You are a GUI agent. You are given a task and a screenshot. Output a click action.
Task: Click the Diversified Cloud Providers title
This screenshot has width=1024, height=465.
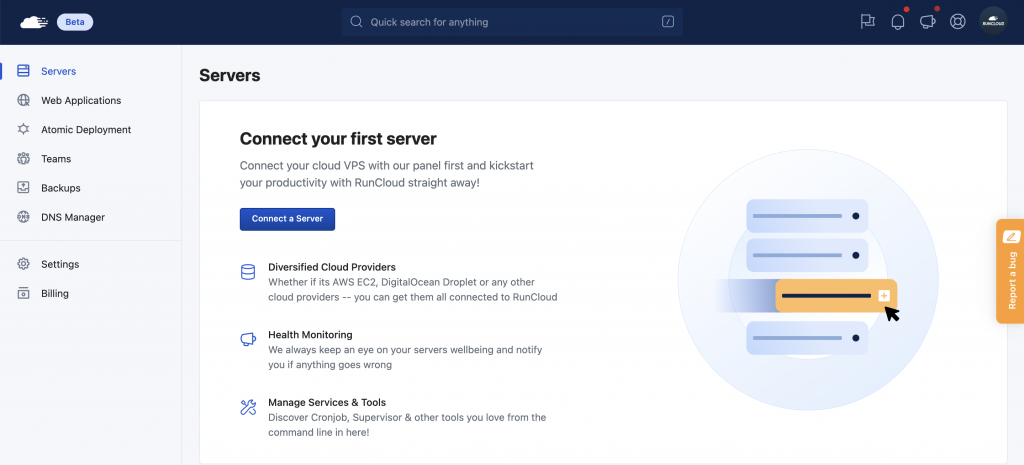[332, 267]
